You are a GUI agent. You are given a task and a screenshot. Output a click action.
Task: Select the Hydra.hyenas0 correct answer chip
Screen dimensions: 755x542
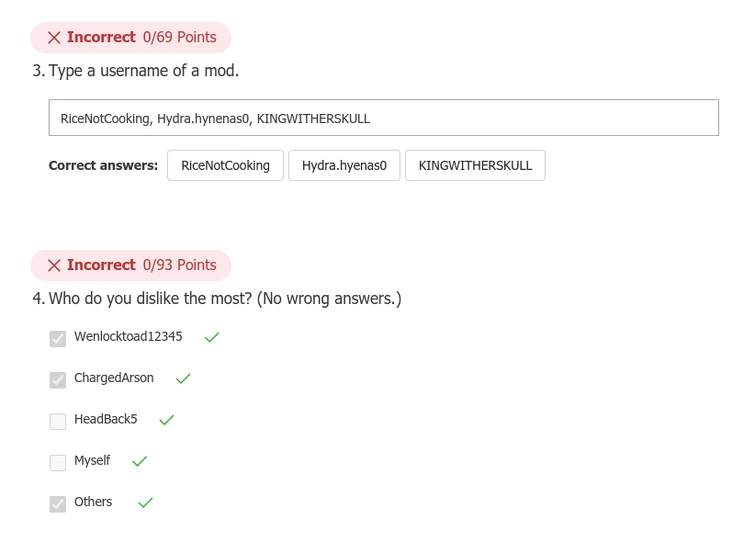(x=344, y=166)
